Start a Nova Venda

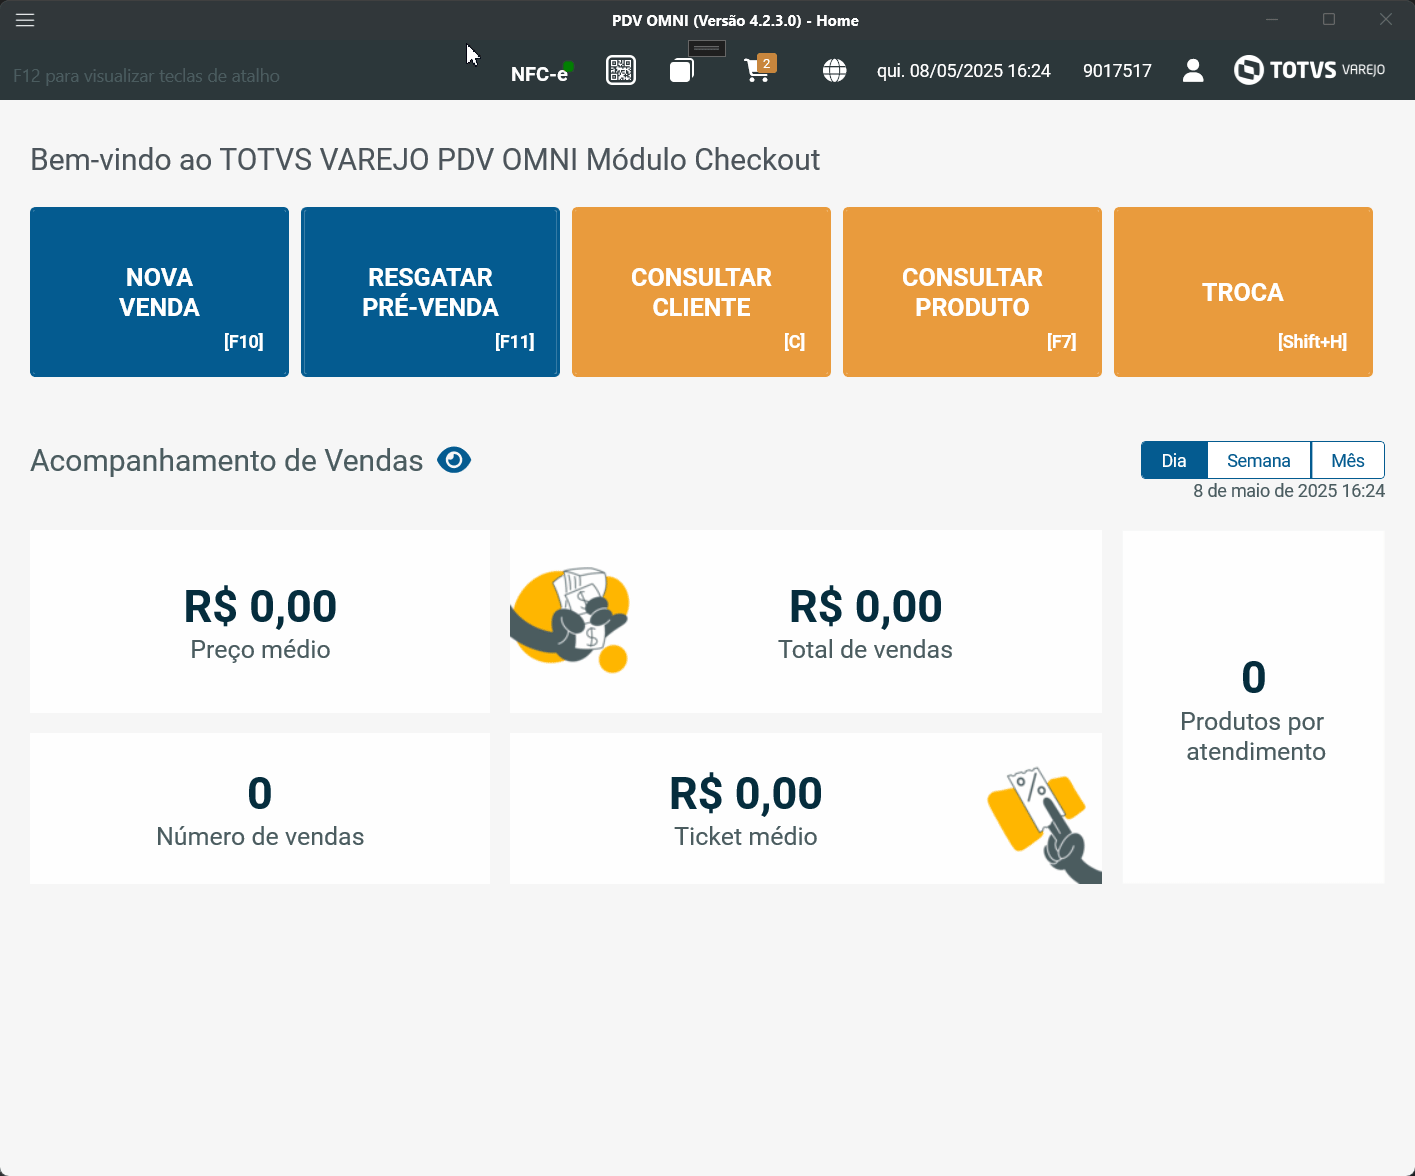point(159,292)
